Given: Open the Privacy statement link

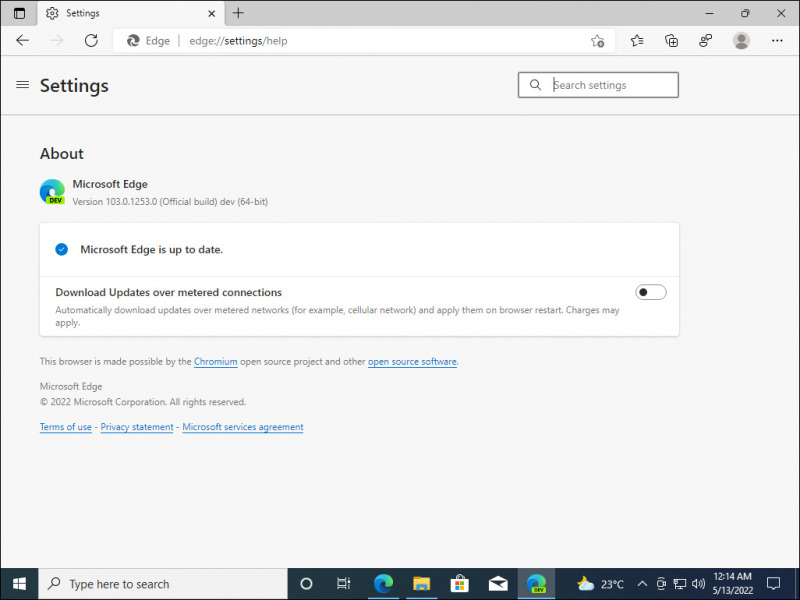Looking at the screenshot, I should point(137,427).
